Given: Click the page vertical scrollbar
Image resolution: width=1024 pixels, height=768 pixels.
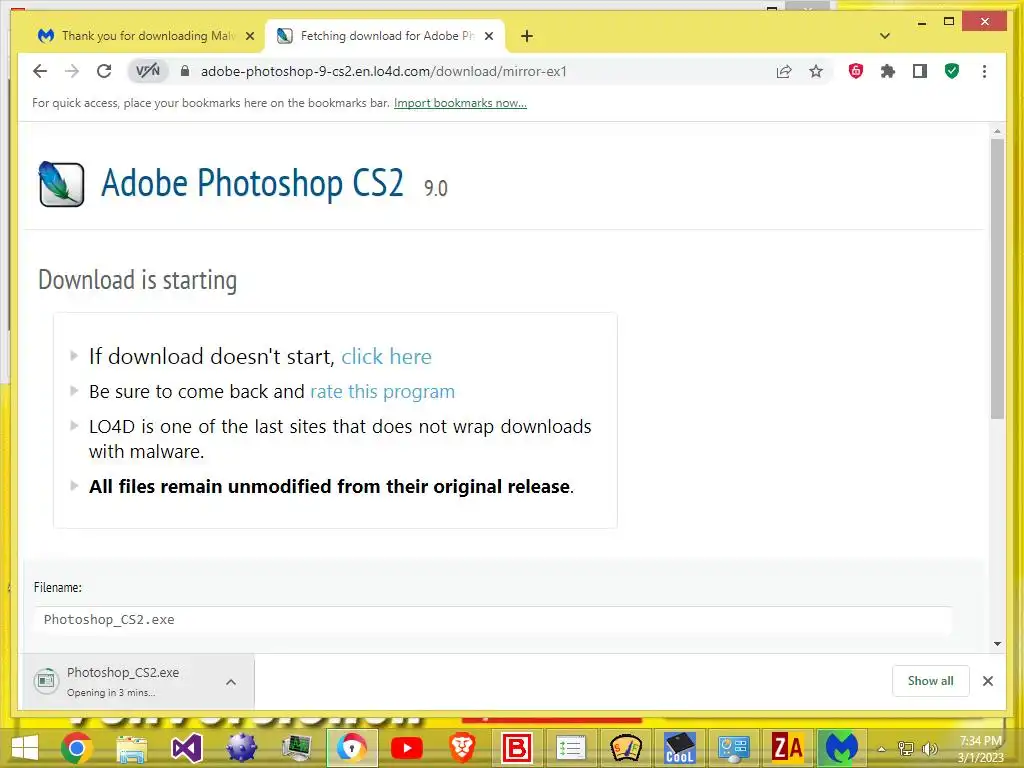Looking at the screenshot, I should [x=997, y=279].
